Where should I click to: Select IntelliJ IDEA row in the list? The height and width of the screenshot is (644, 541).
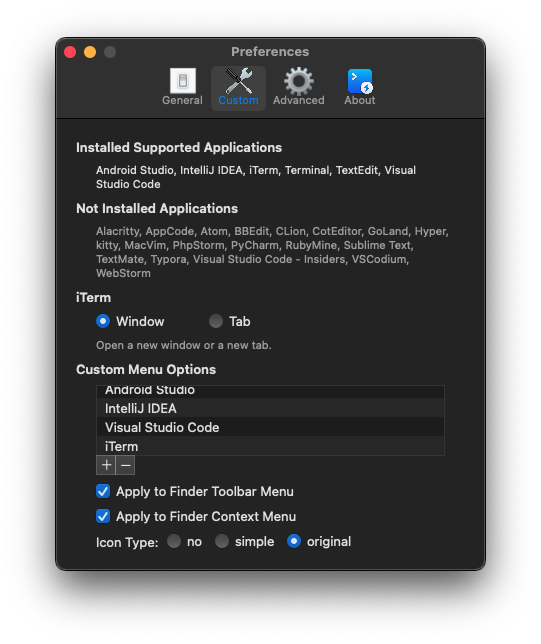270,408
